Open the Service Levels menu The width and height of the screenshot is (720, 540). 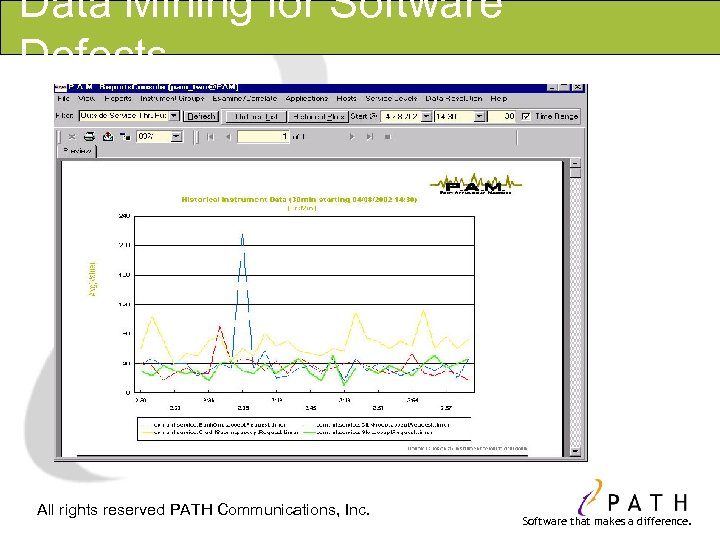391,98
